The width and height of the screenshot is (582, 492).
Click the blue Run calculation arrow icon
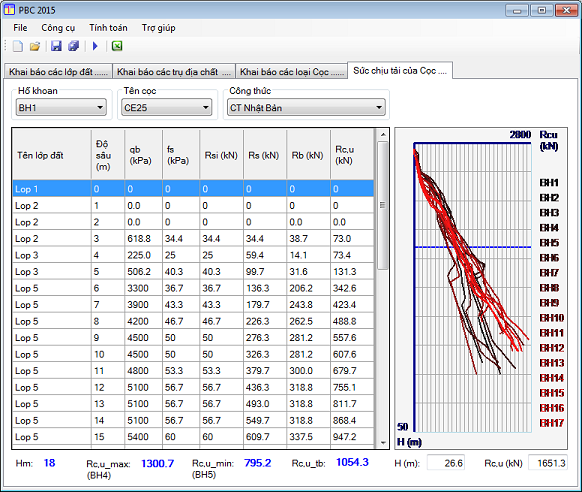95,46
